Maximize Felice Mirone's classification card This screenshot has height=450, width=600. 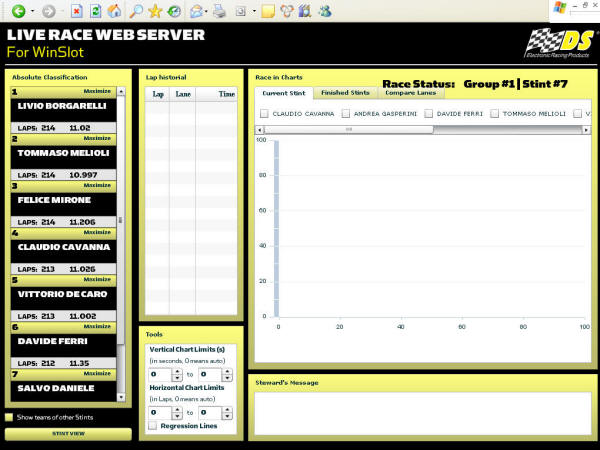click(97, 185)
